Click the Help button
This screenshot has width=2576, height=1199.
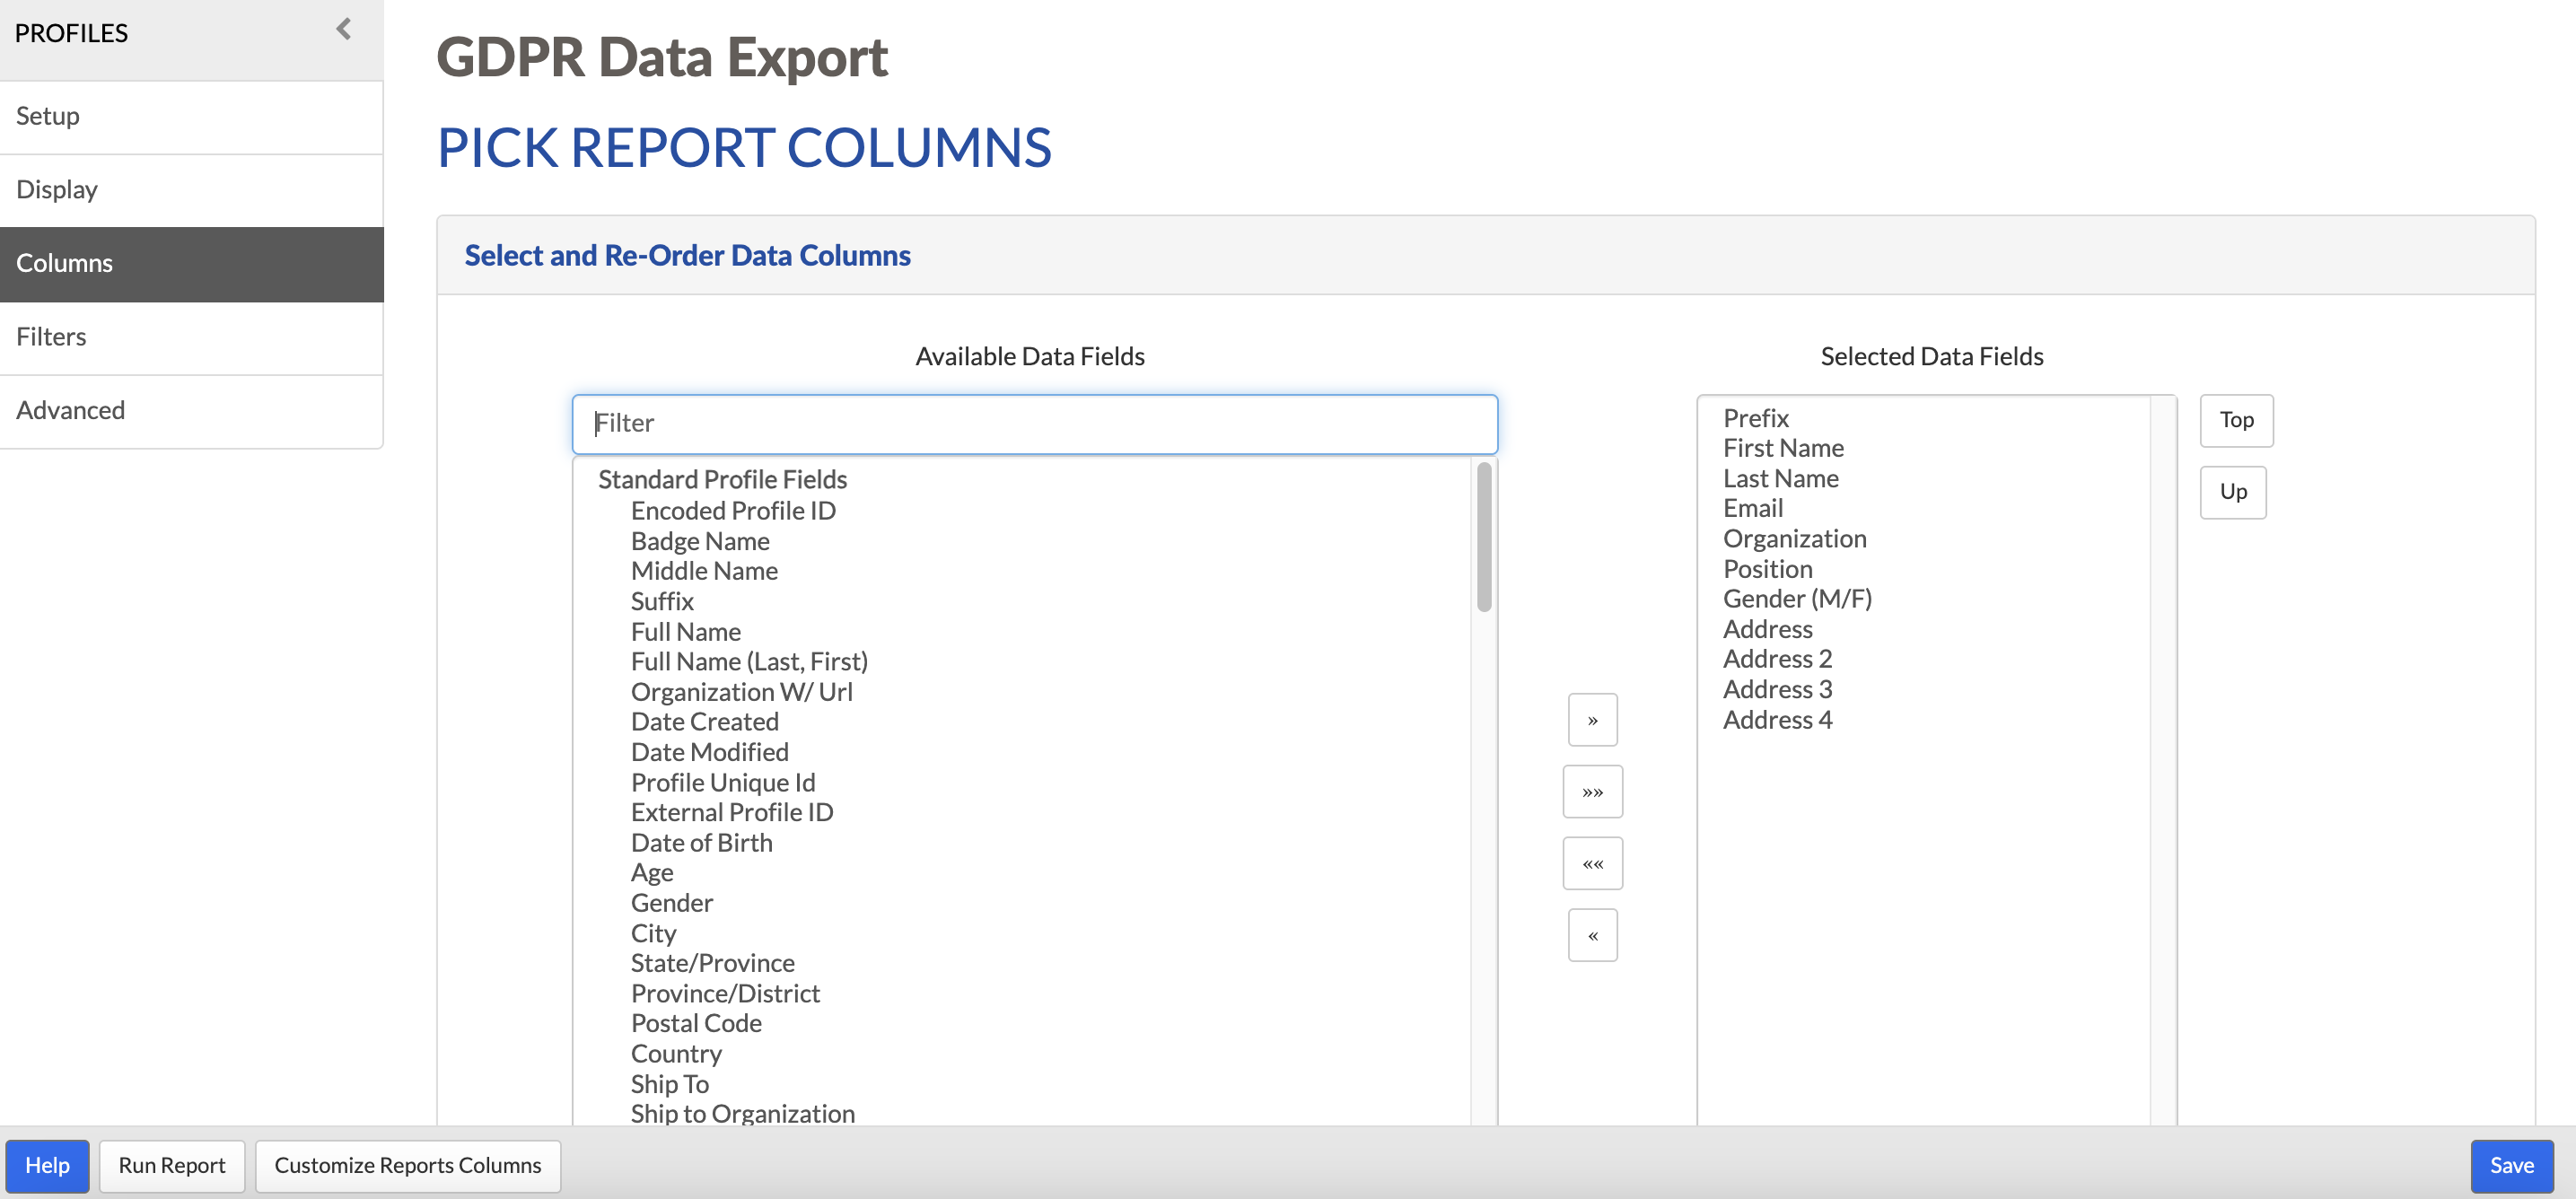coord(47,1166)
